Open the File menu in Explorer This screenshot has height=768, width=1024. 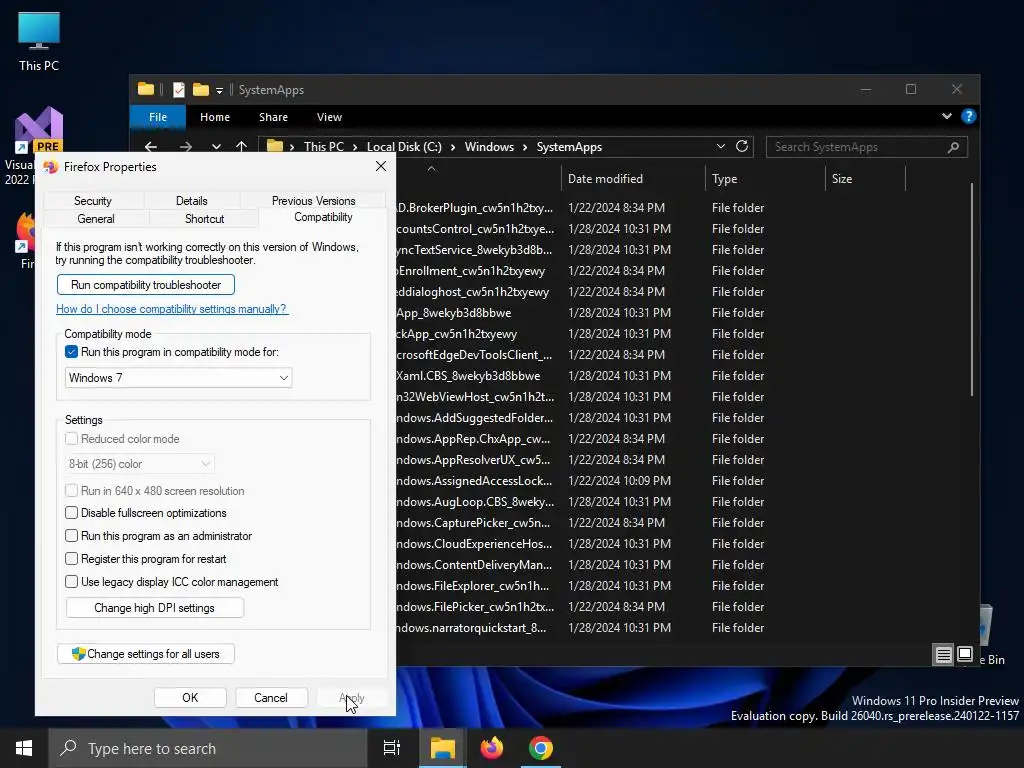coord(158,117)
